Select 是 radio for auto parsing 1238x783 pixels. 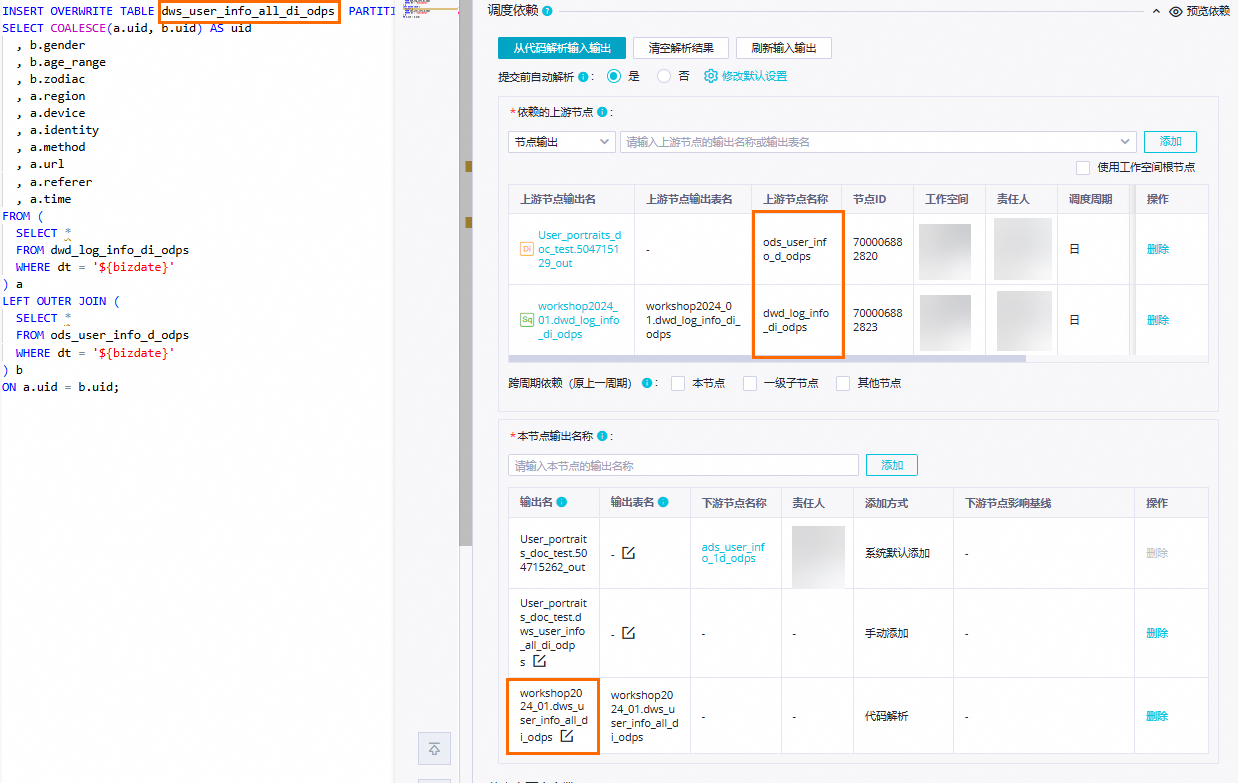point(614,76)
